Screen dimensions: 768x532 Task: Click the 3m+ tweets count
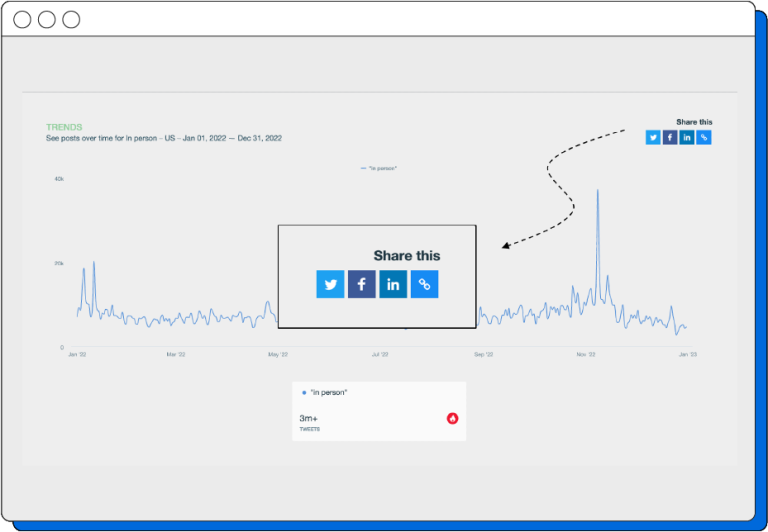pyautogui.click(x=309, y=418)
